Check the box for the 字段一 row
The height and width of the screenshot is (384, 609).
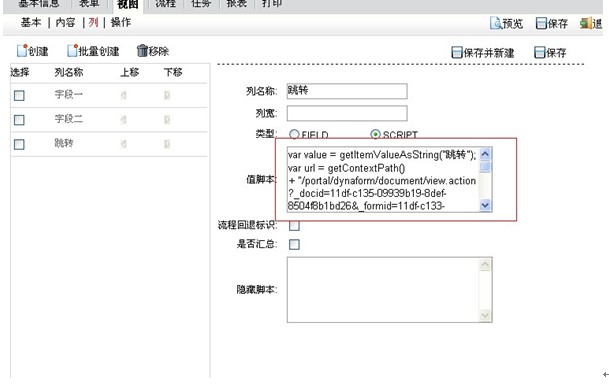pyautogui.click(x=19, y=96)
